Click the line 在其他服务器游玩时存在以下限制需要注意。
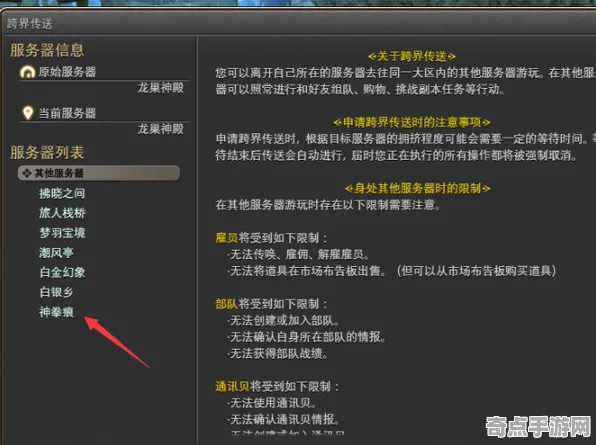This screenshot has height=445, width=596. click(328, 205)
